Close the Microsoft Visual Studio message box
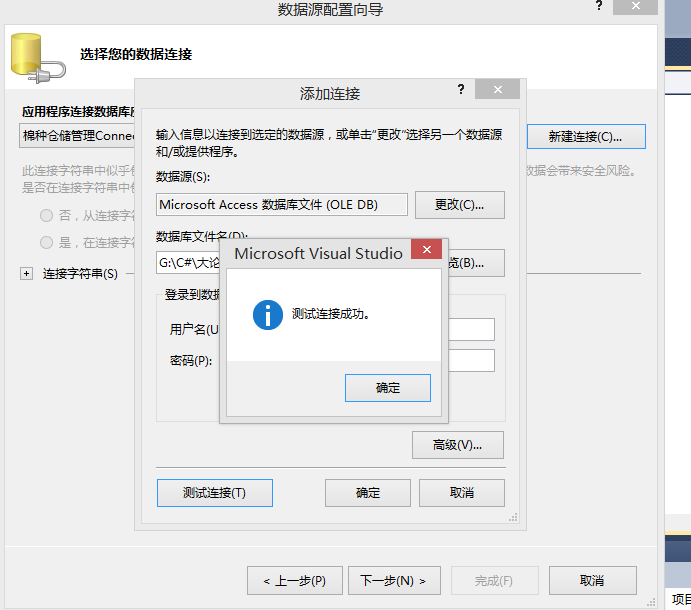691x610 pixels. [x=426, y=249]
